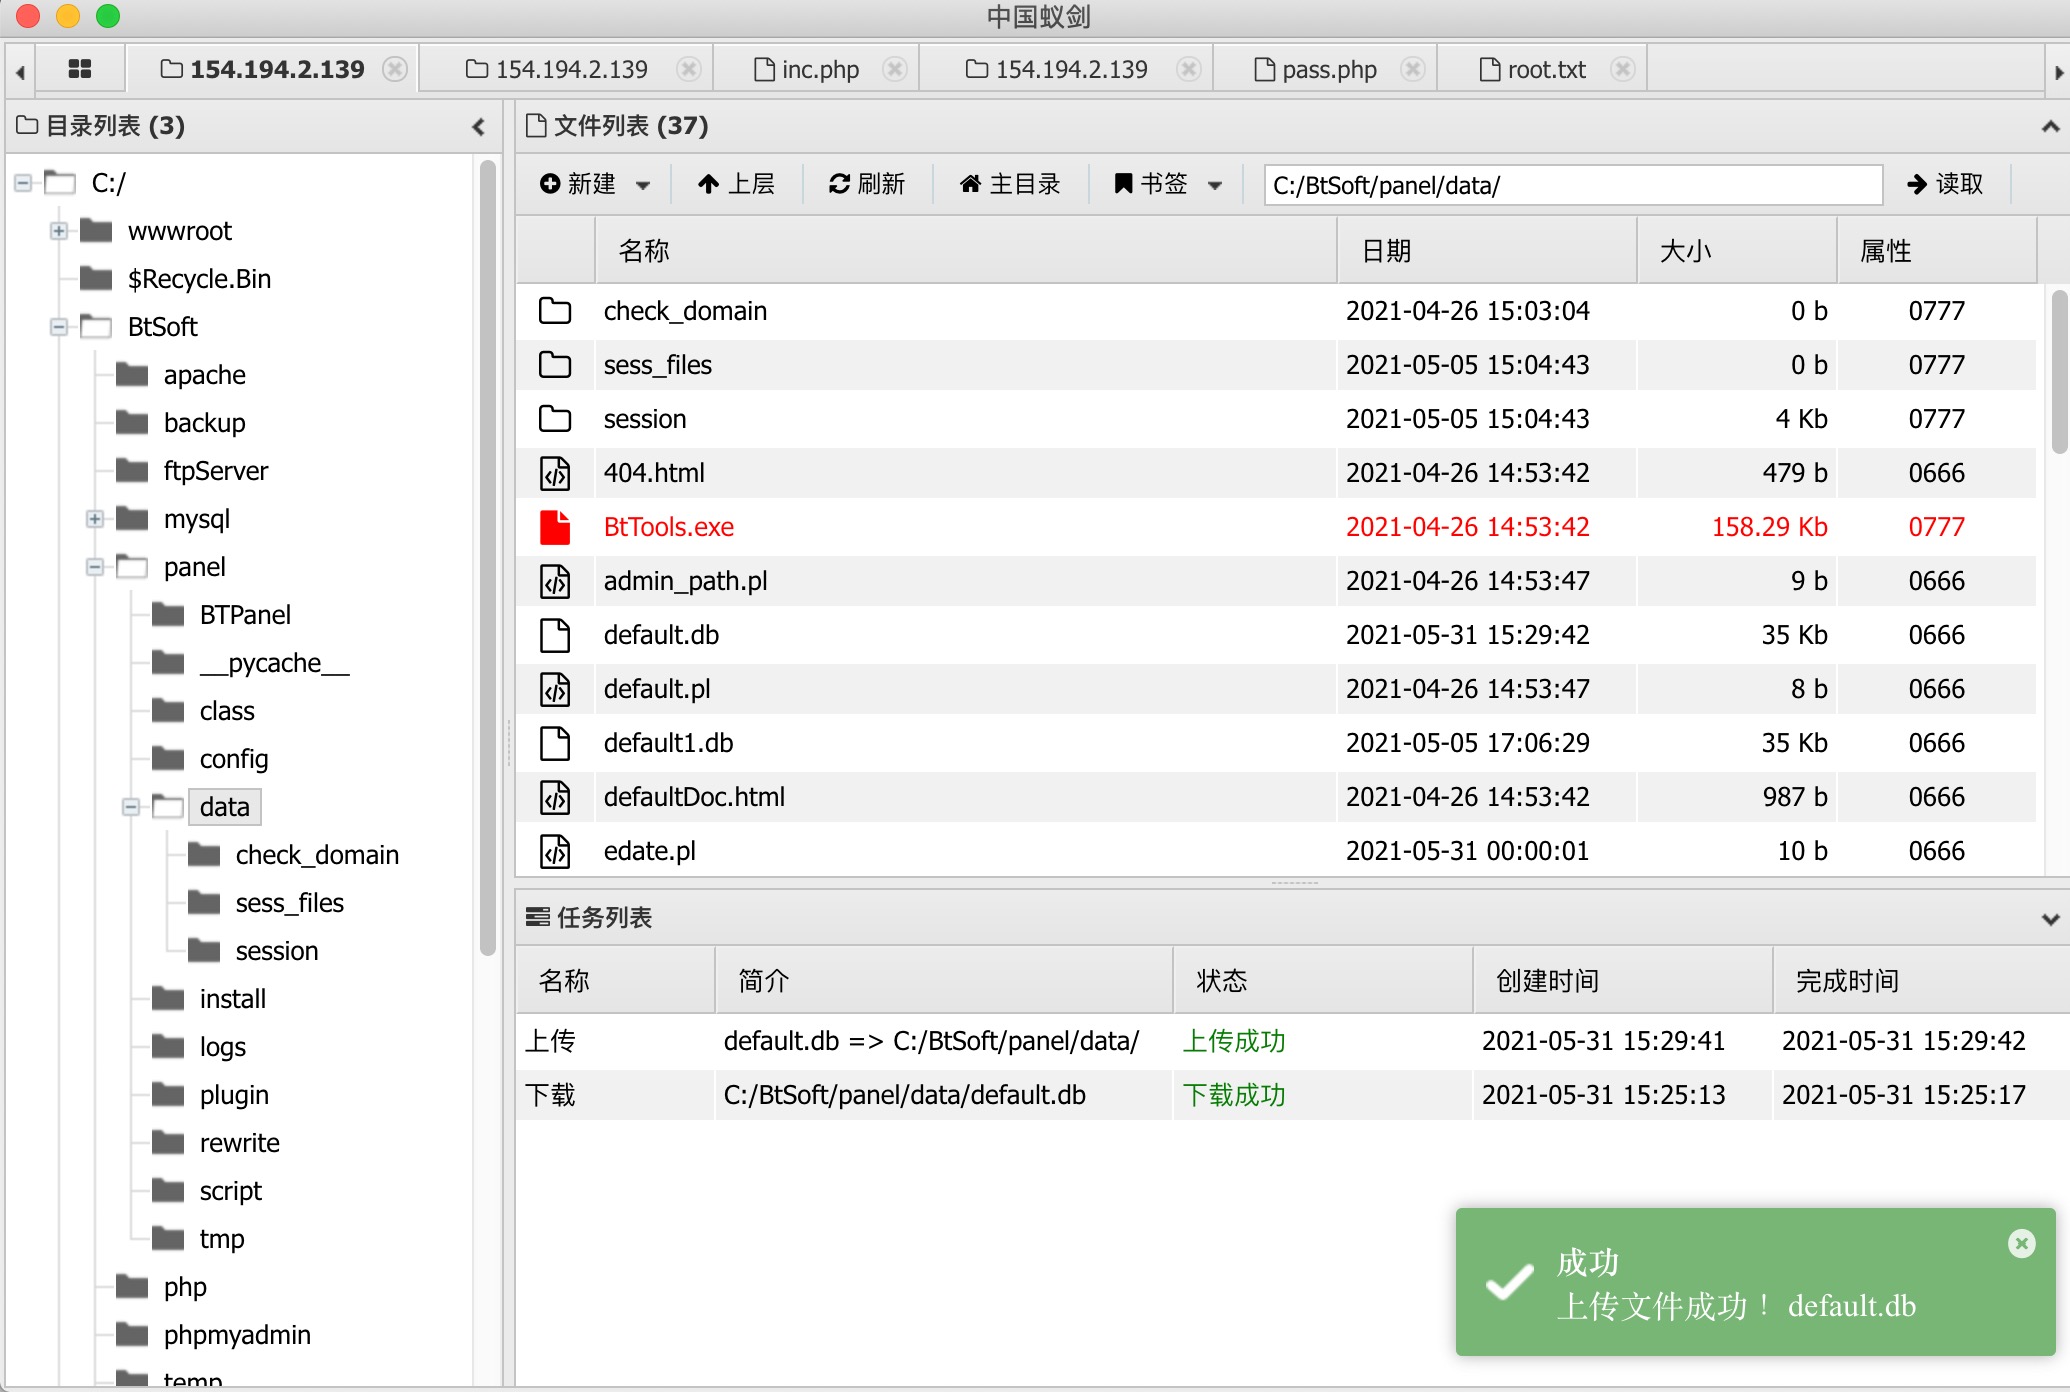The width and height of the screenshot is (2070, 1392).
Task: Click the default.db file icon
Action: pyautogui.click(x=555, y=635)
